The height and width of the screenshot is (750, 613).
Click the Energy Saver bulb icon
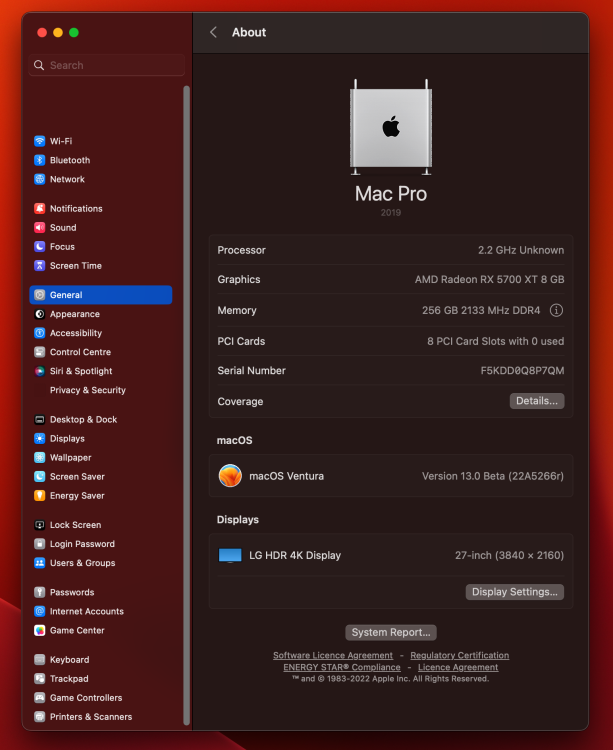tap(40, 496)
